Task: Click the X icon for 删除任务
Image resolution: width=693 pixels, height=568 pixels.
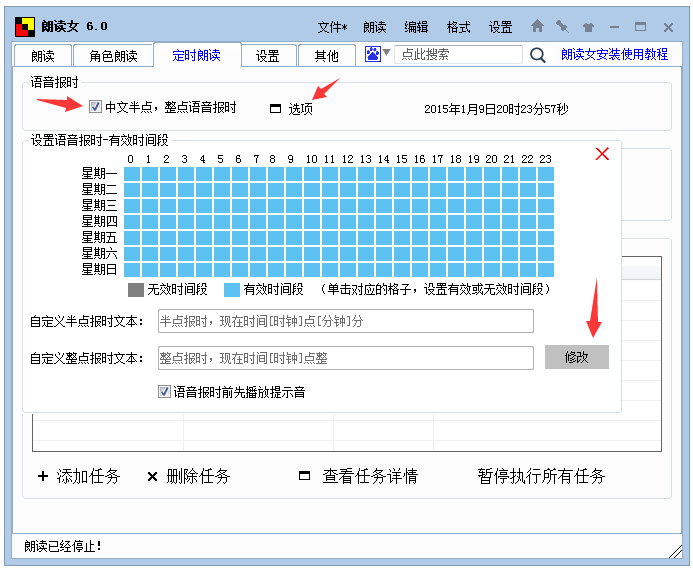Action: [x=152, y=477]
